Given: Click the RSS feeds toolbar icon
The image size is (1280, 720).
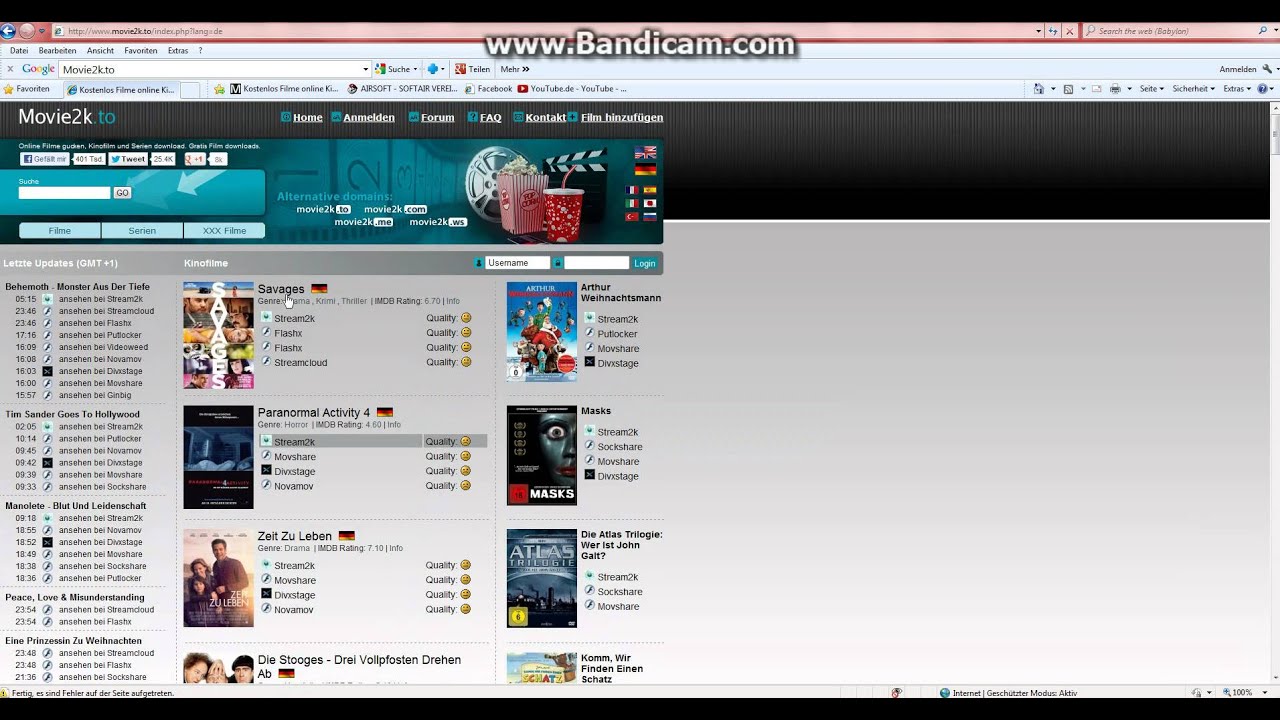Looking at the screenshot, I should click(1068, 89).
